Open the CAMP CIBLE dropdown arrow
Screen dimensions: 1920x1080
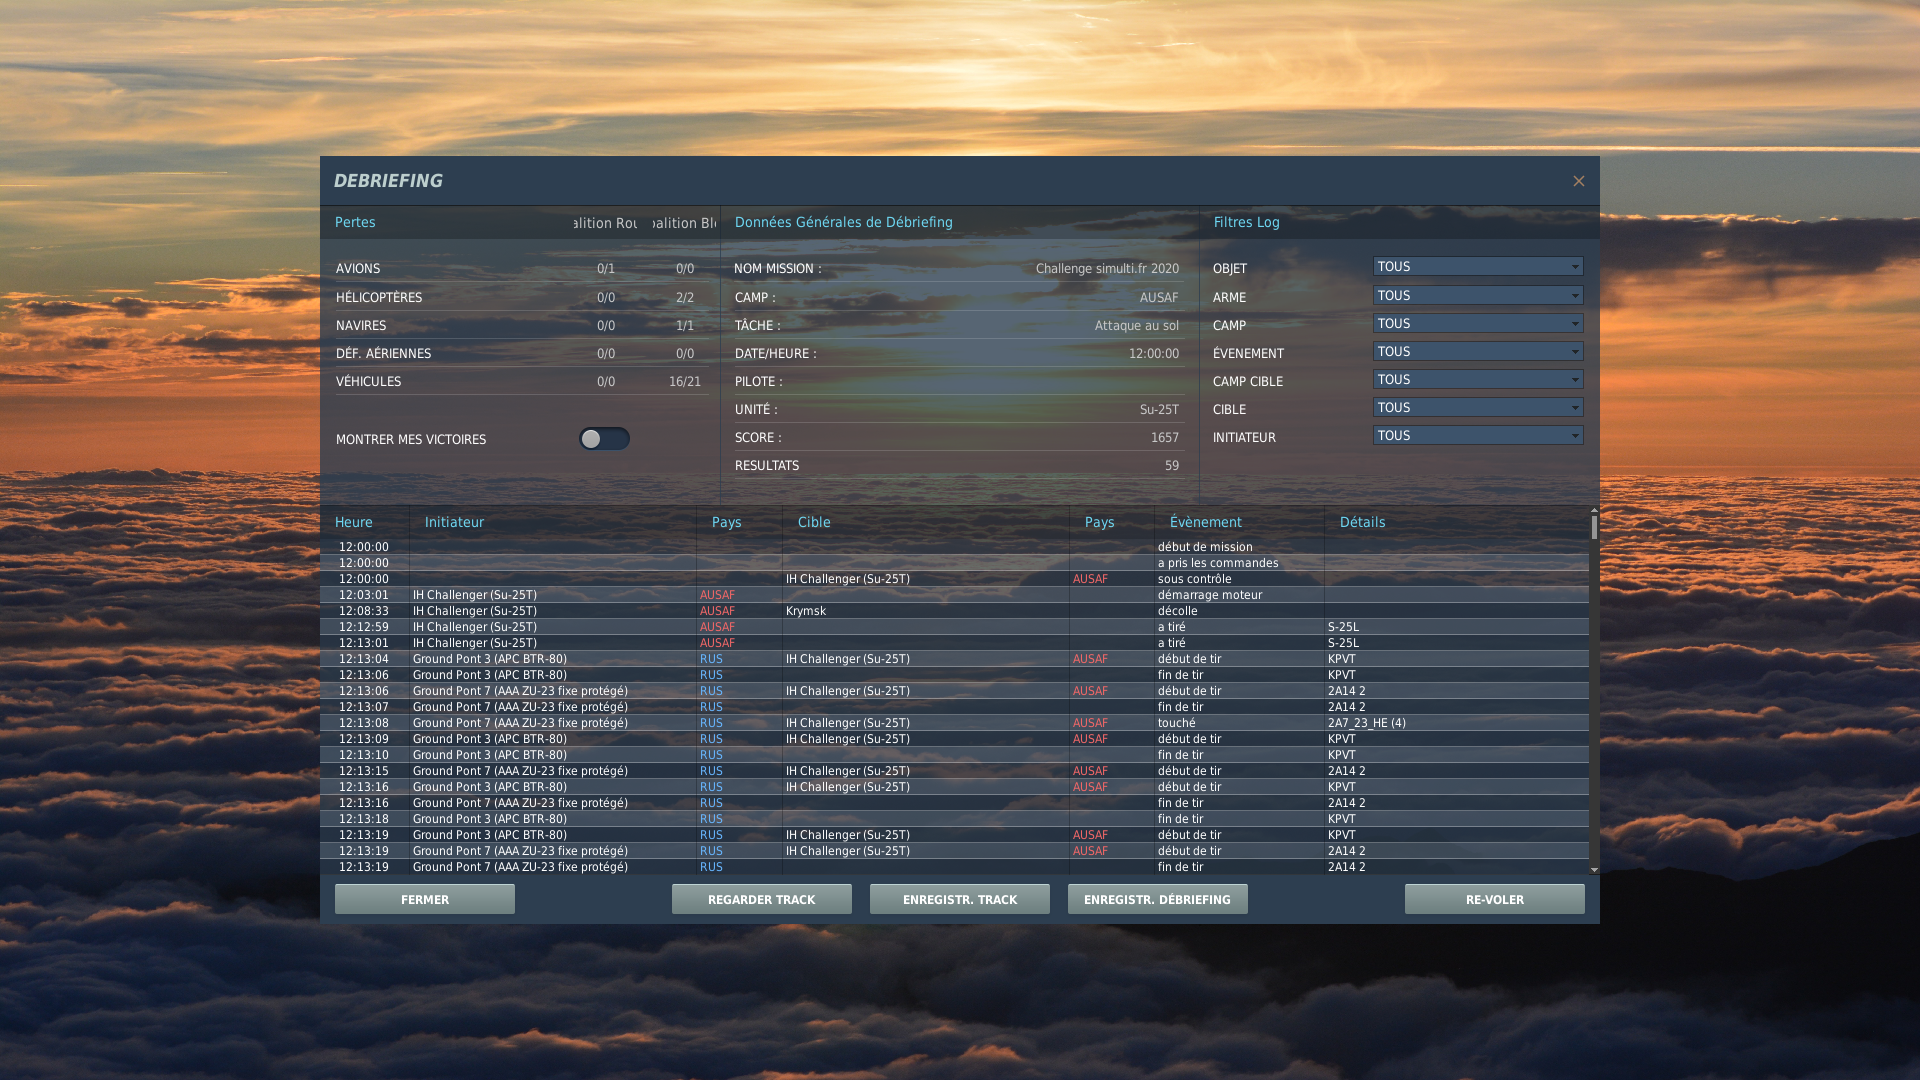(x=1575, y=380)
